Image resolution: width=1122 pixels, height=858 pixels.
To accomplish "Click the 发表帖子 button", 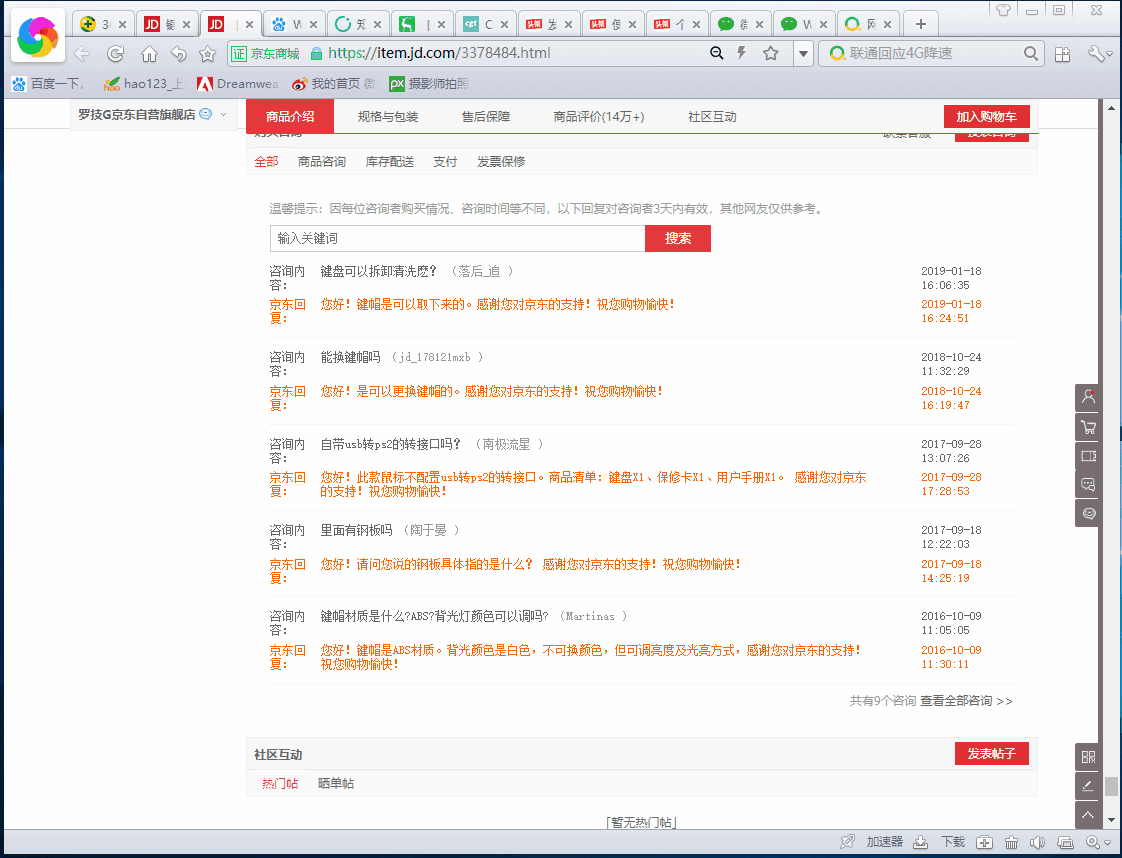I will coord(992,754).
